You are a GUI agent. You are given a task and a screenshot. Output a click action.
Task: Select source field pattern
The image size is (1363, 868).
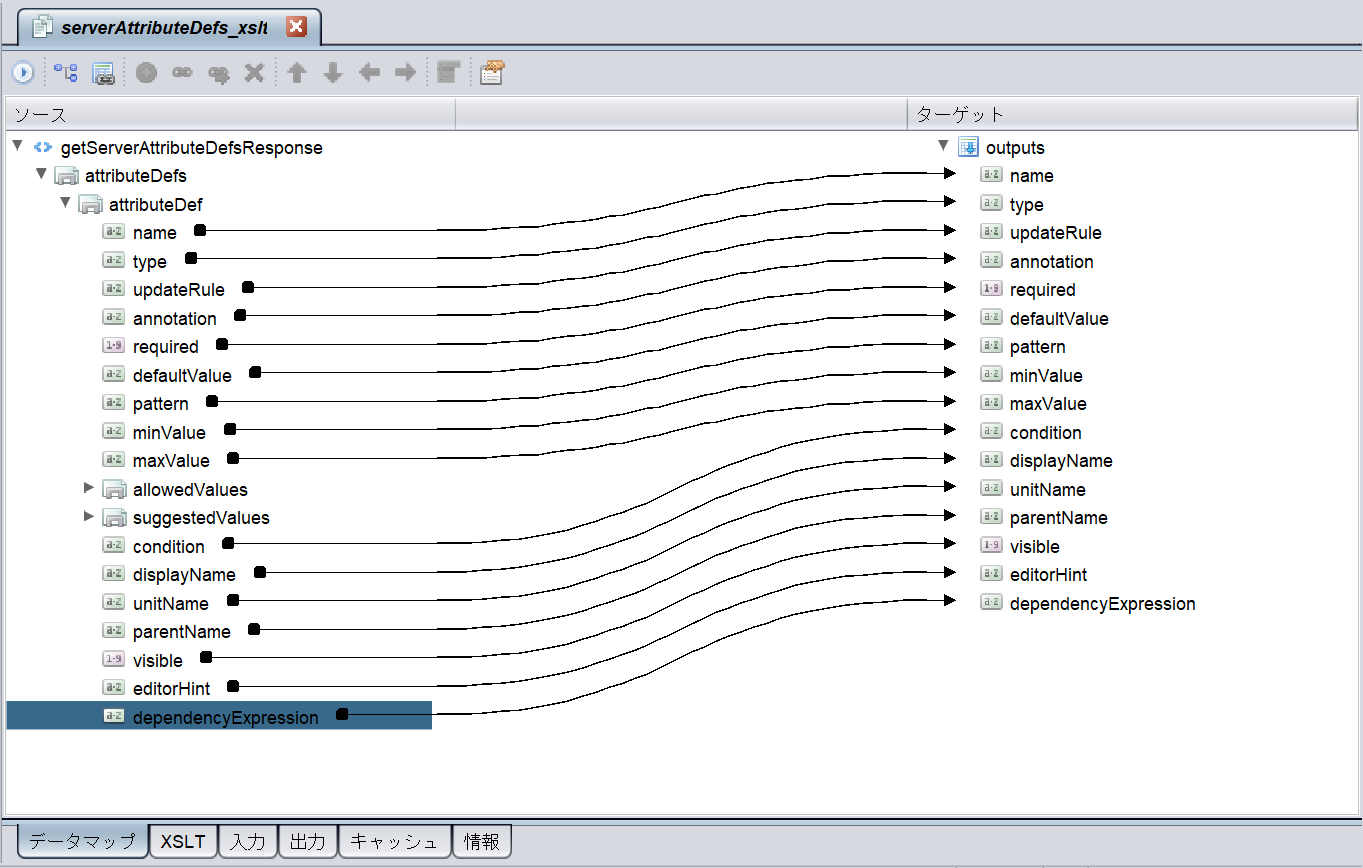[x=161, y=404]
